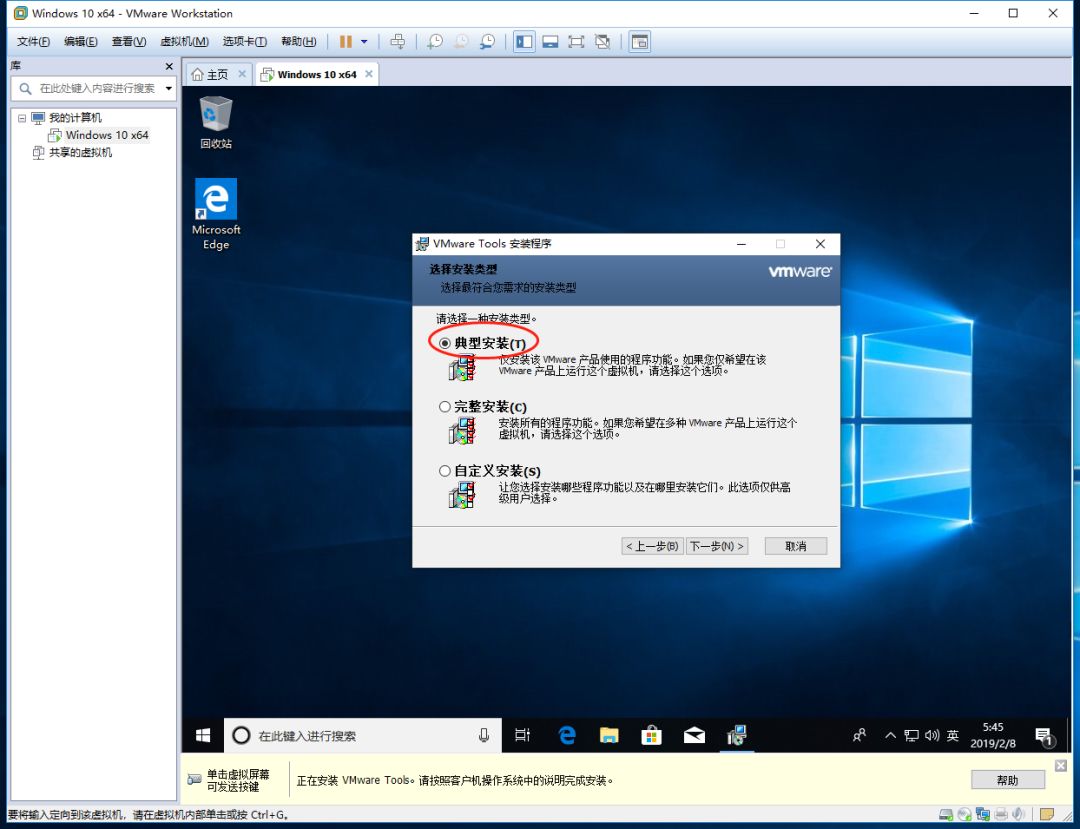Click the microphone icon in taskbar search
1080x829 pixels.
484,735
